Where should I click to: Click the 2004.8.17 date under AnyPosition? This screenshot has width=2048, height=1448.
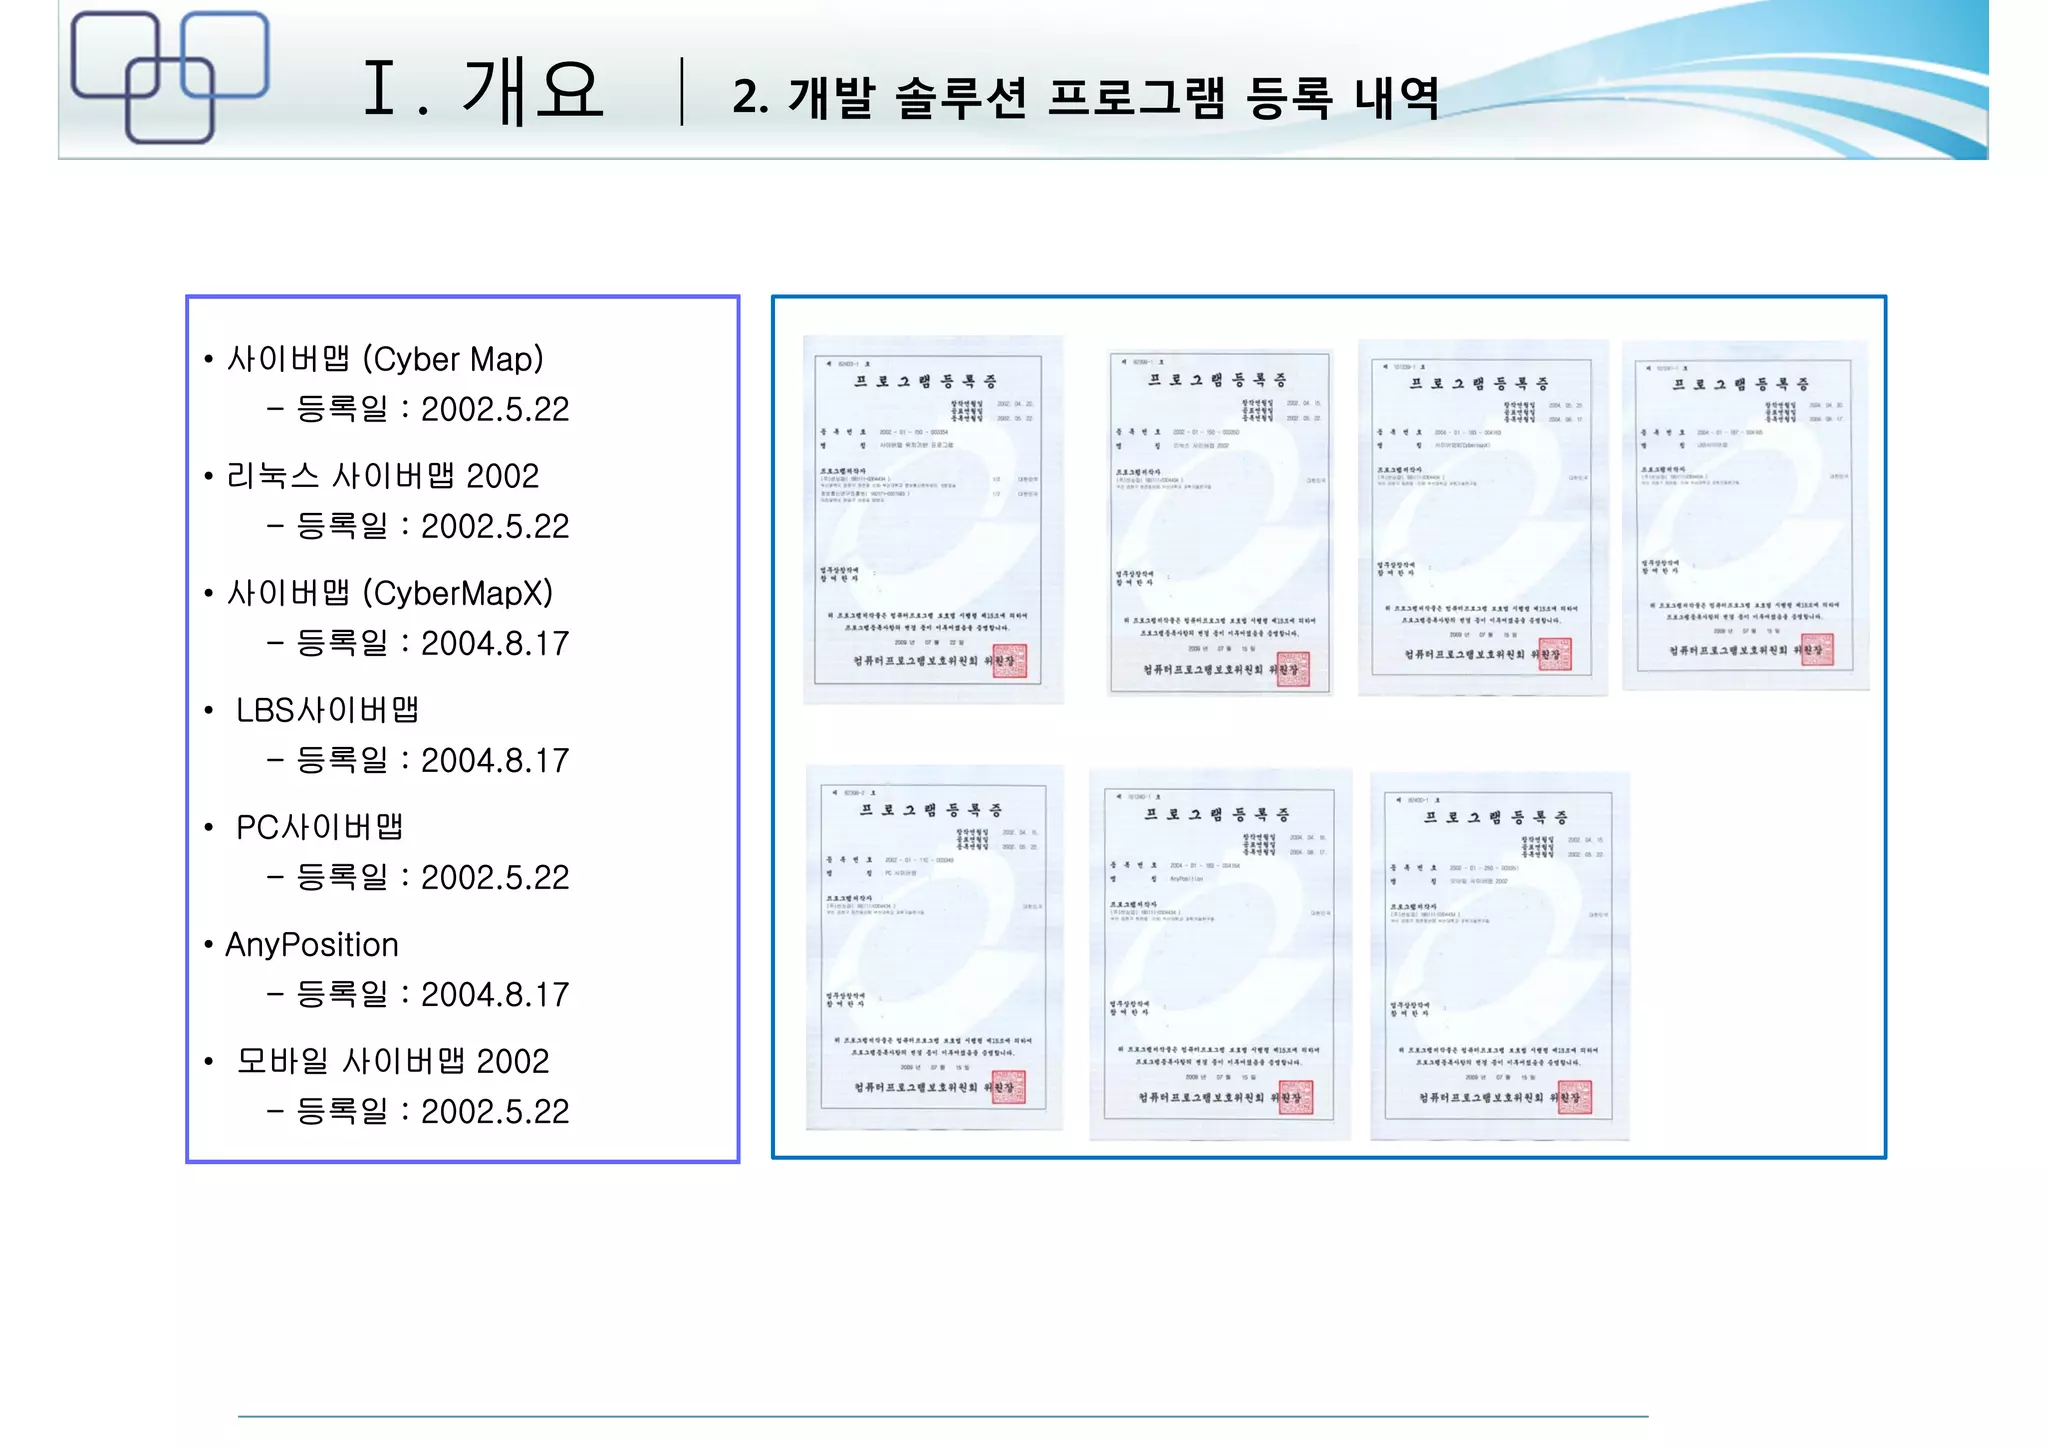pyautogui.click(x=494, y=994)
